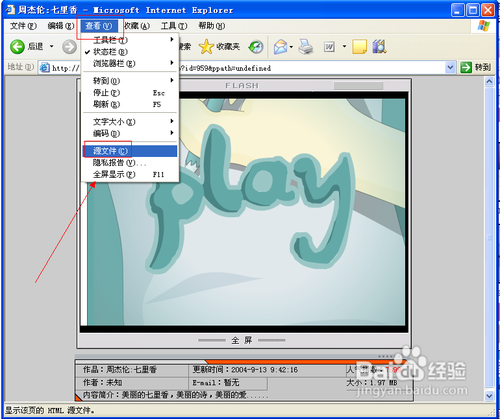This screenshot has height=419, width=500.
Task: Select Stop (停止) menu item
Action: click(x=130, y=92)
